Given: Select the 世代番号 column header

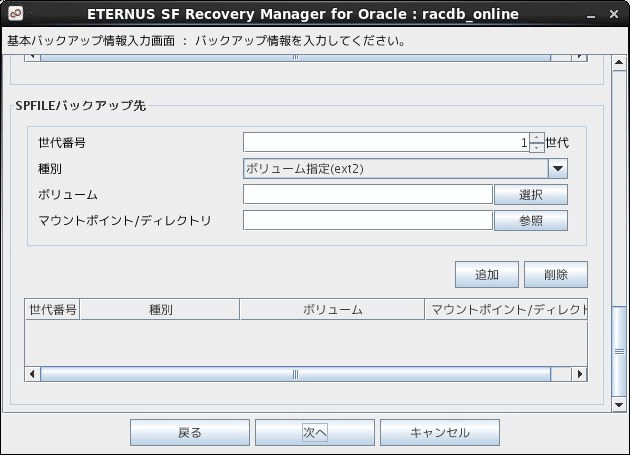Looking at the screenshot, I should (53, 309).
